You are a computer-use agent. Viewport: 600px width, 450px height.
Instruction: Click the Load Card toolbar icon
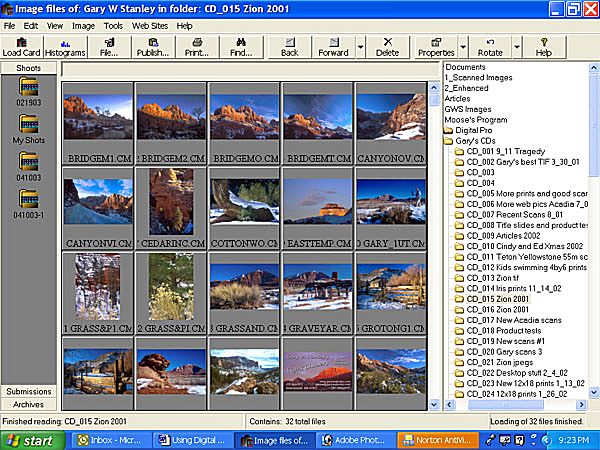[21, 46]
